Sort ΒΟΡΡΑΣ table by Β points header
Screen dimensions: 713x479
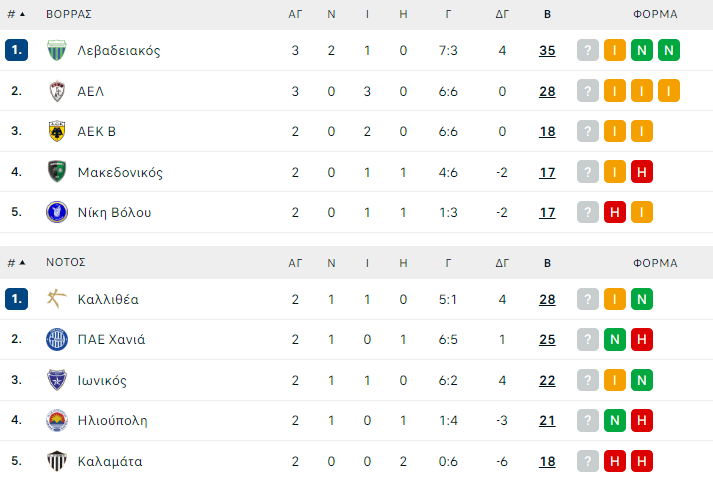pos(547,15)
